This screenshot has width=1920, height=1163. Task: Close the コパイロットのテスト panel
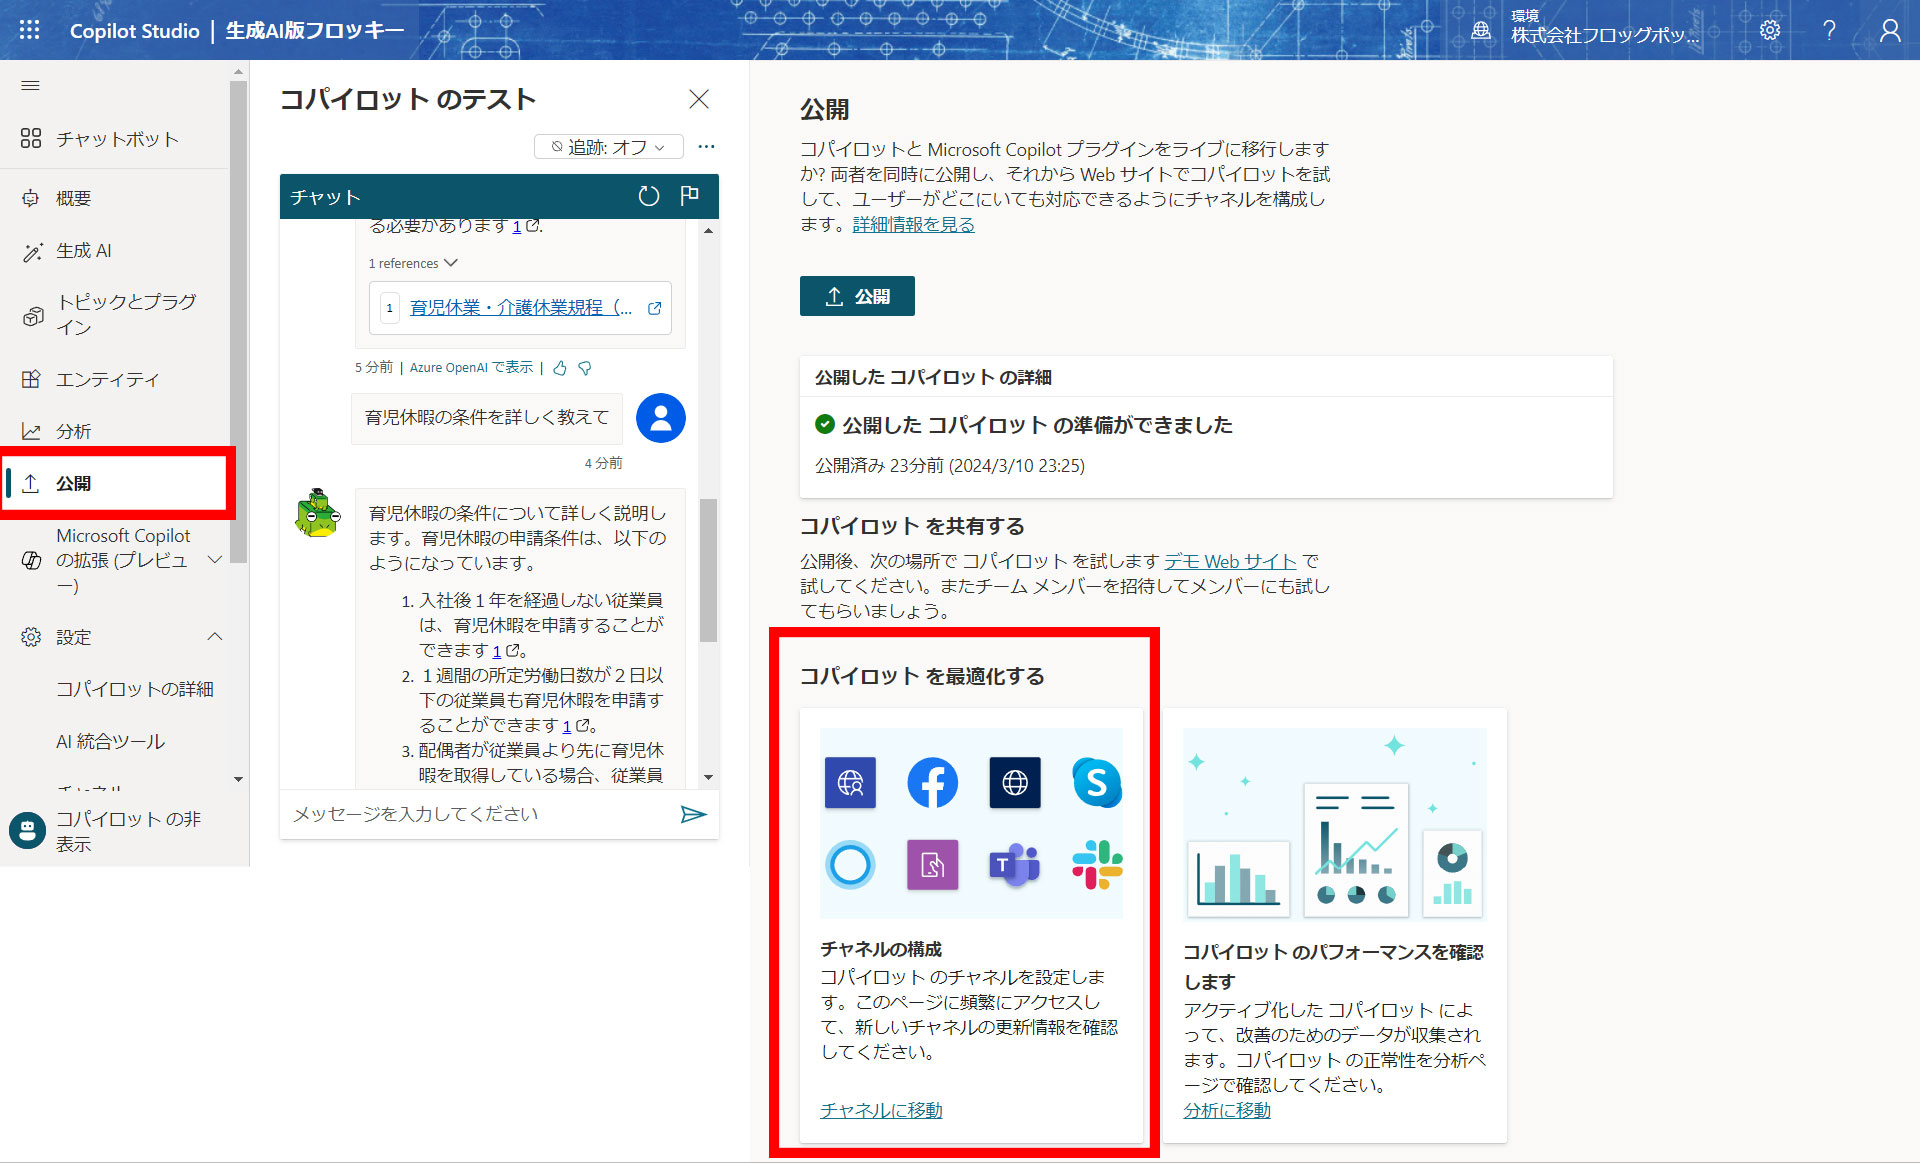pyautogui.click(x=699, y=98)
